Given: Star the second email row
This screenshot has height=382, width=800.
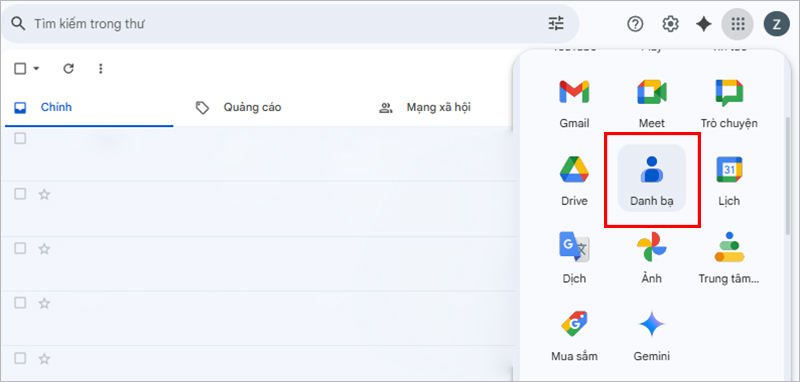Looking at the screenshot, I should 44,194.
